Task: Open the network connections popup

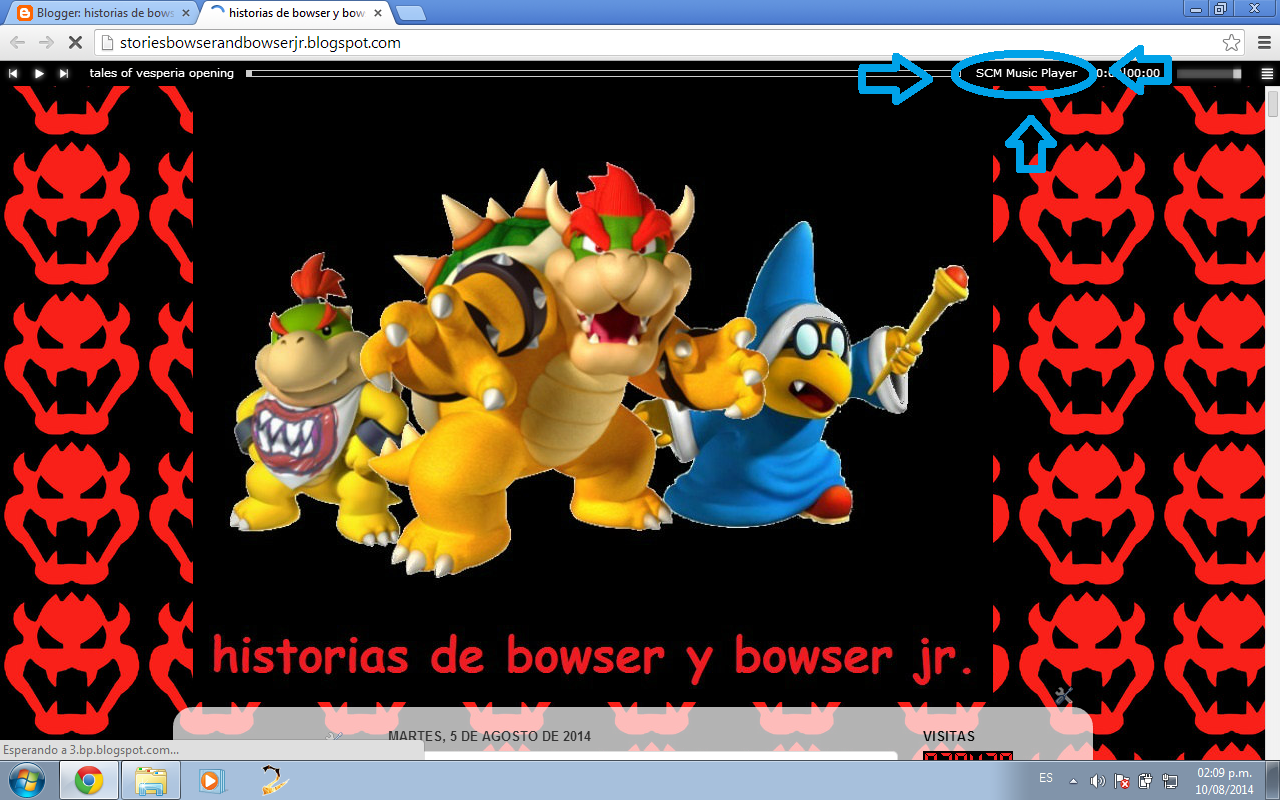Action: click(1170, 782)
